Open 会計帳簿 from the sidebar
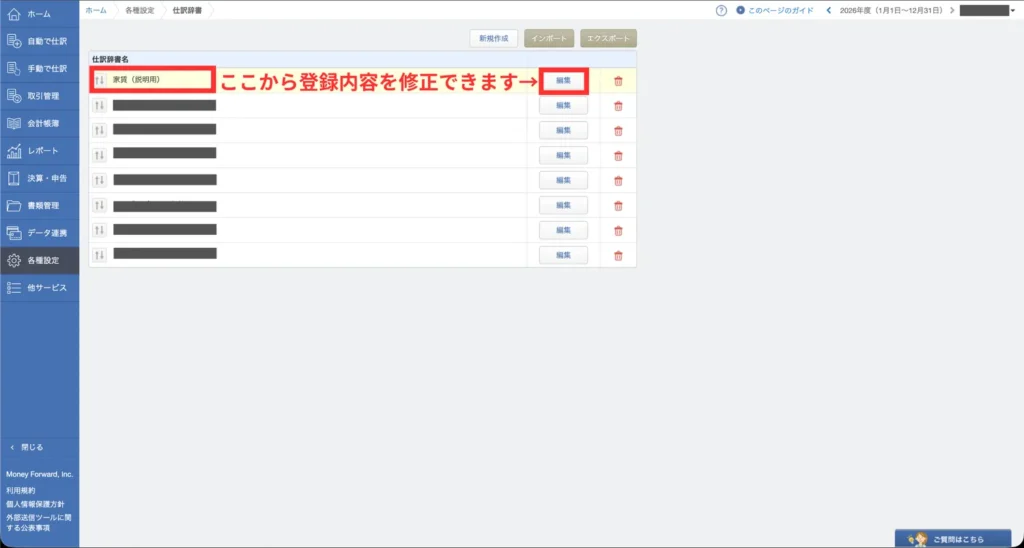The width and height of the screenshot is (1024, 548). (x=39, y=123)
